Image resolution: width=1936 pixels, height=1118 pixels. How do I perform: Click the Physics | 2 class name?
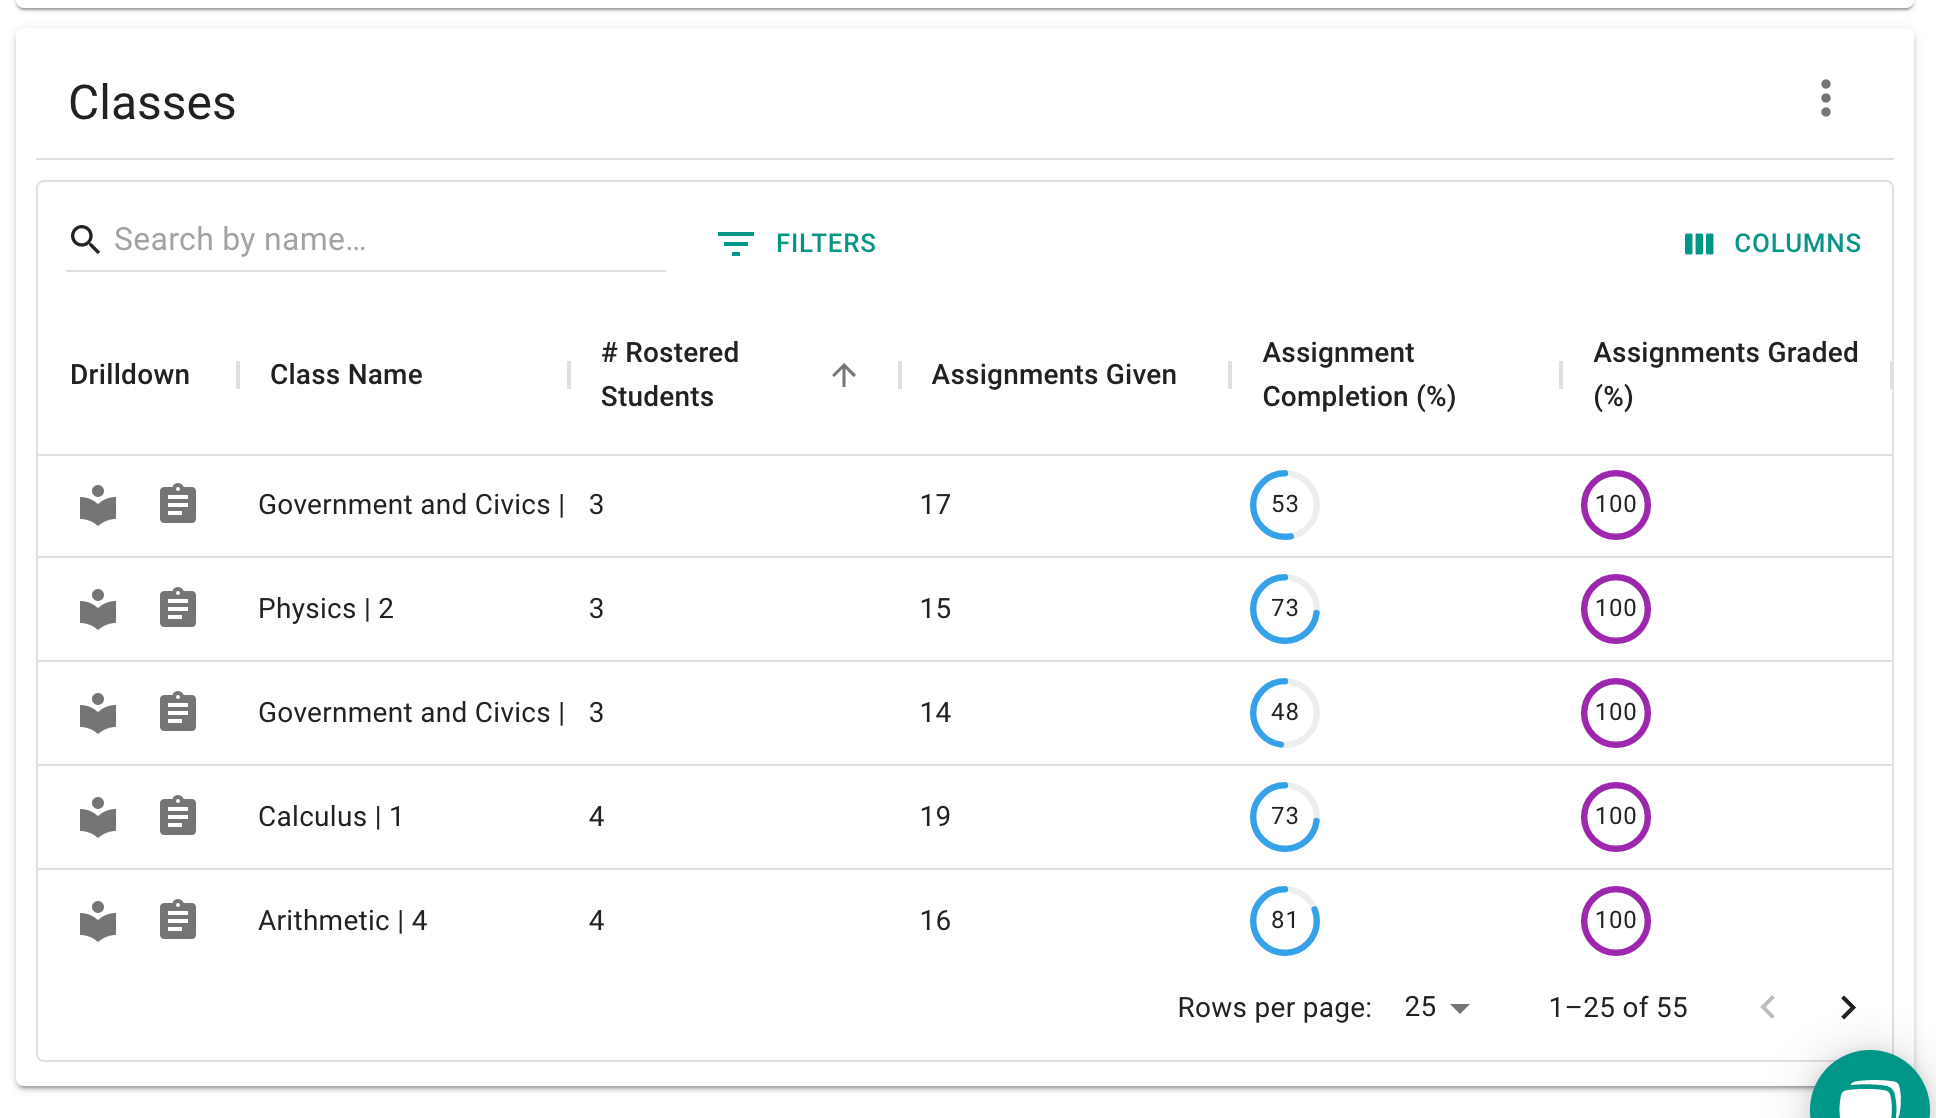point(326,609)
